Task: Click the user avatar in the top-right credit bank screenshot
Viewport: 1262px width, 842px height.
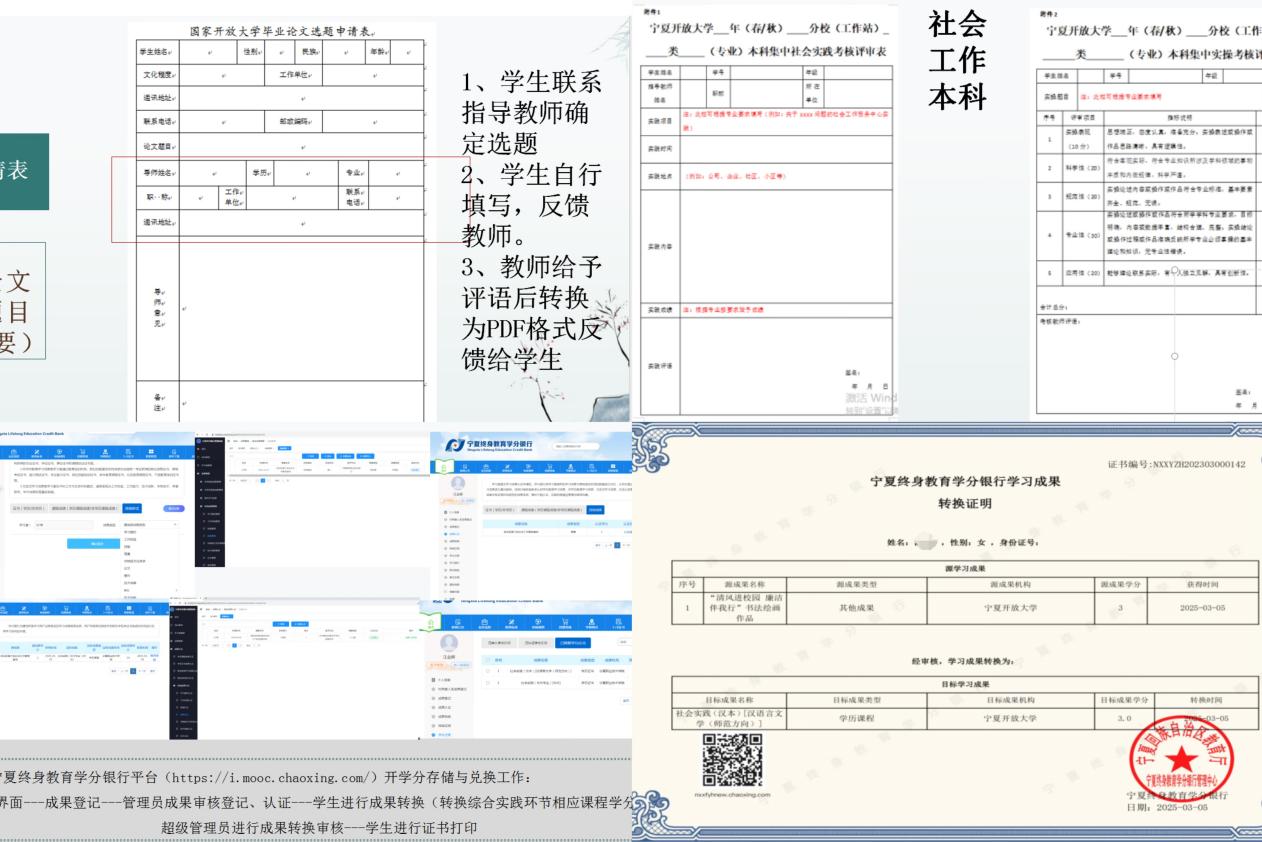Action: tap(458, 483)
